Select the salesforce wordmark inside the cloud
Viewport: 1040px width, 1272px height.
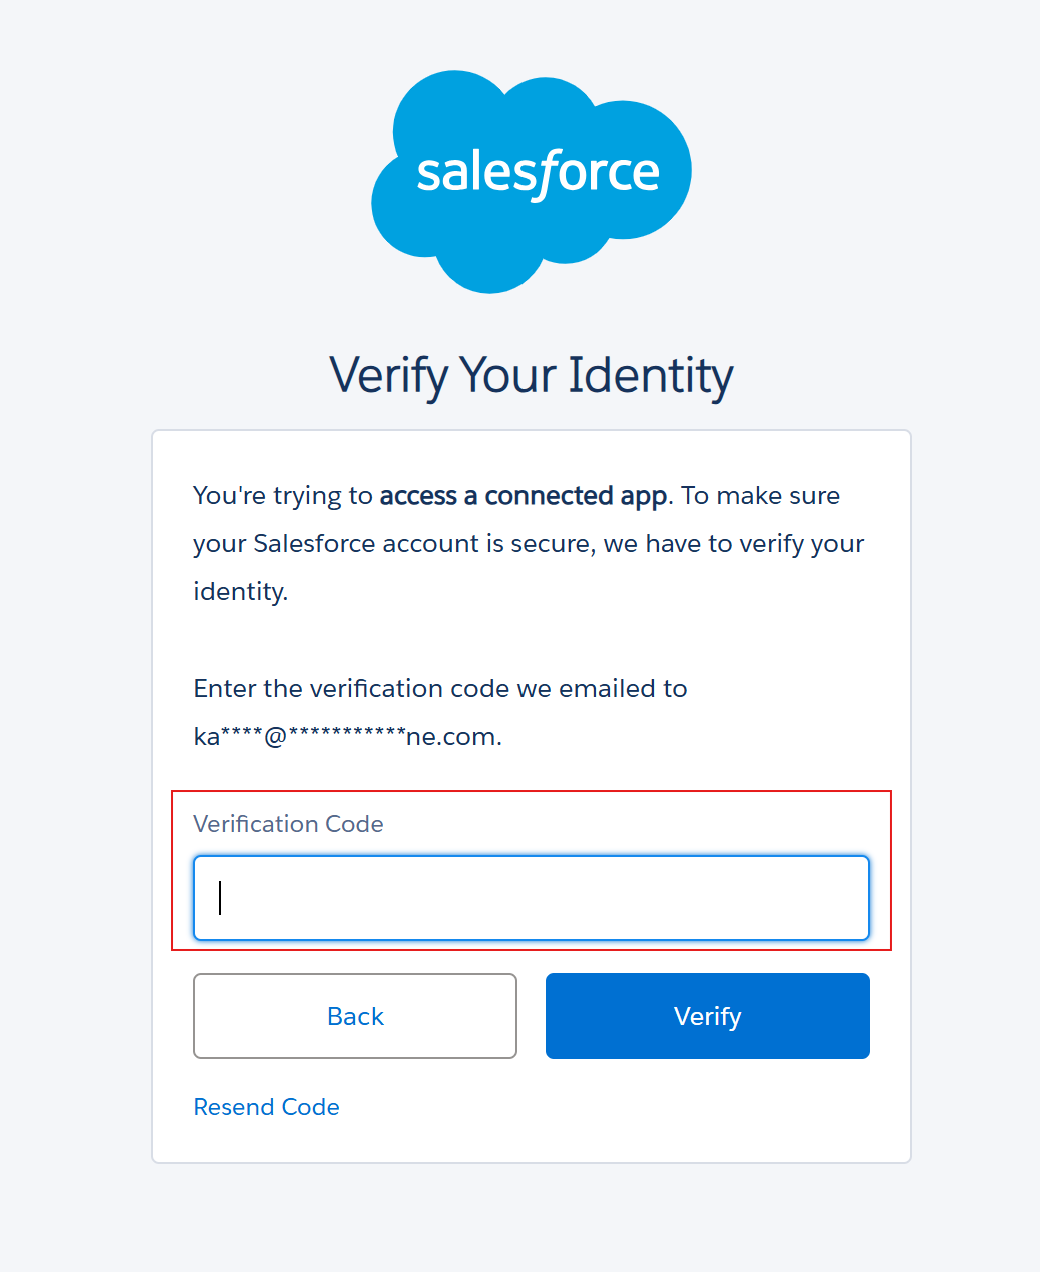coord(538,174)
